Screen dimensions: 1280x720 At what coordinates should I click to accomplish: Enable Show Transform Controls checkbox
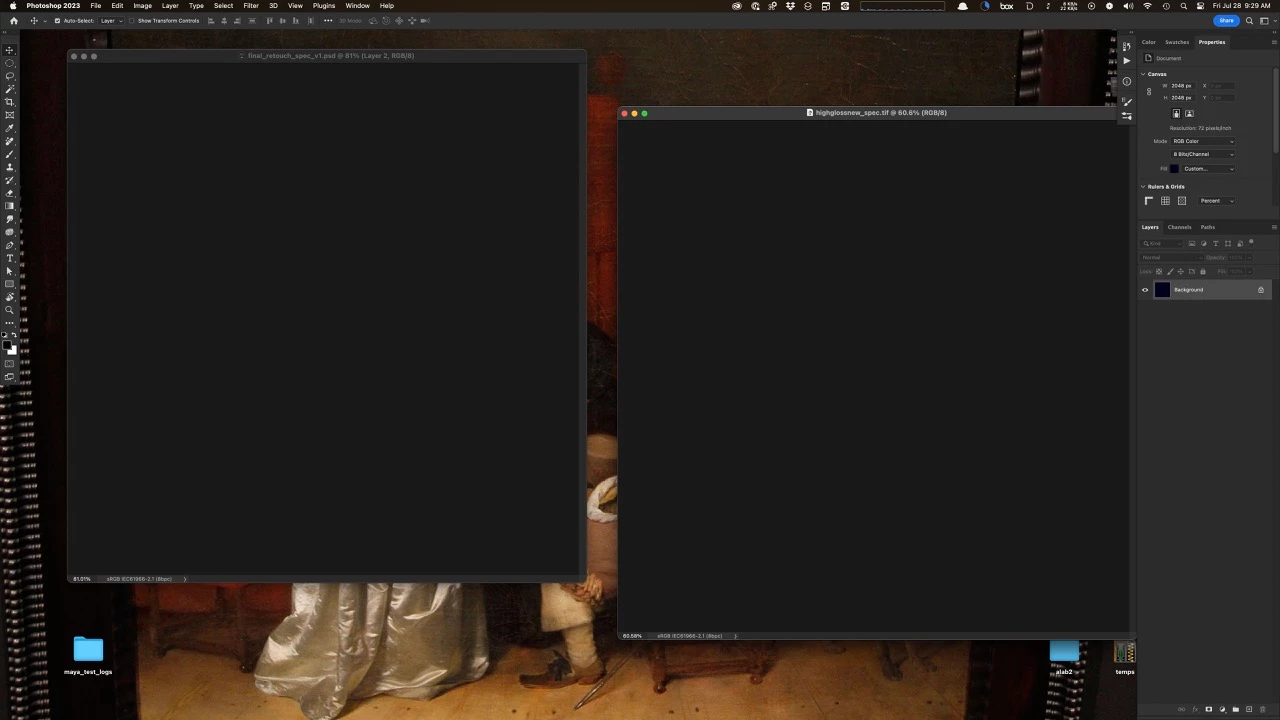[x=132, y=20]
